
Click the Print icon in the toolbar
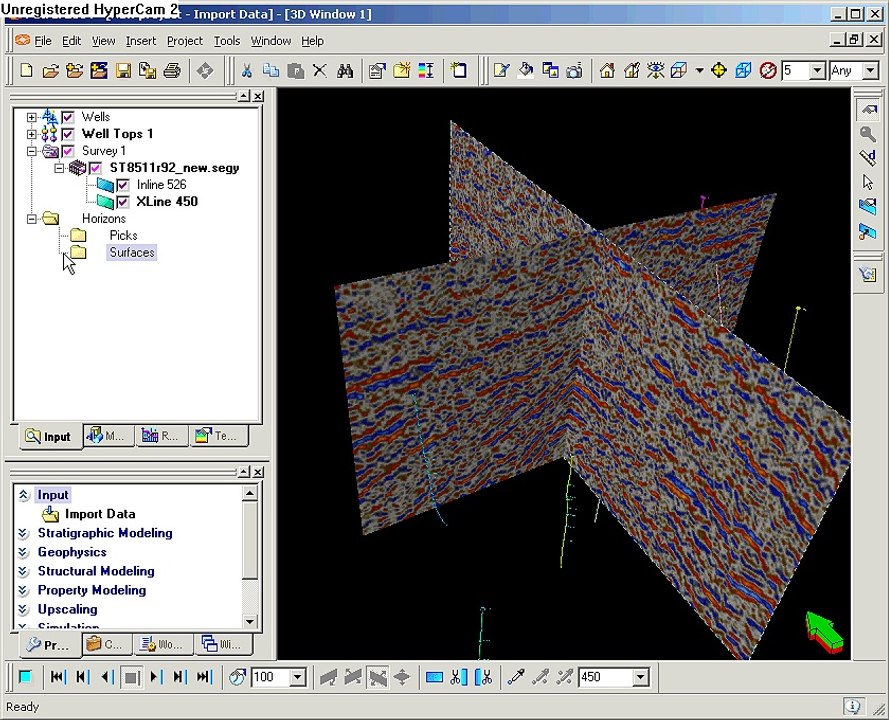point(172,71)
